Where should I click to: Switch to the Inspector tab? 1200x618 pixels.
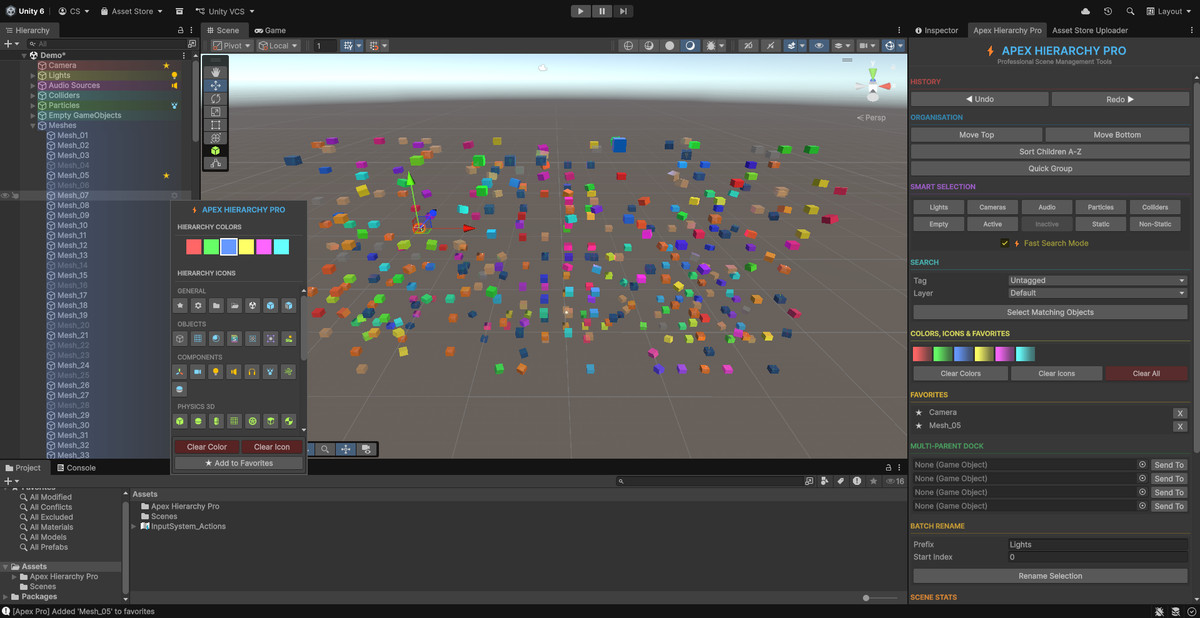936,30
